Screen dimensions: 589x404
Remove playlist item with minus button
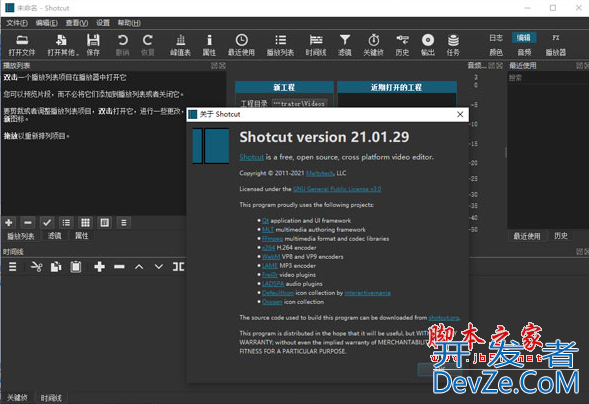coord(28,223)
